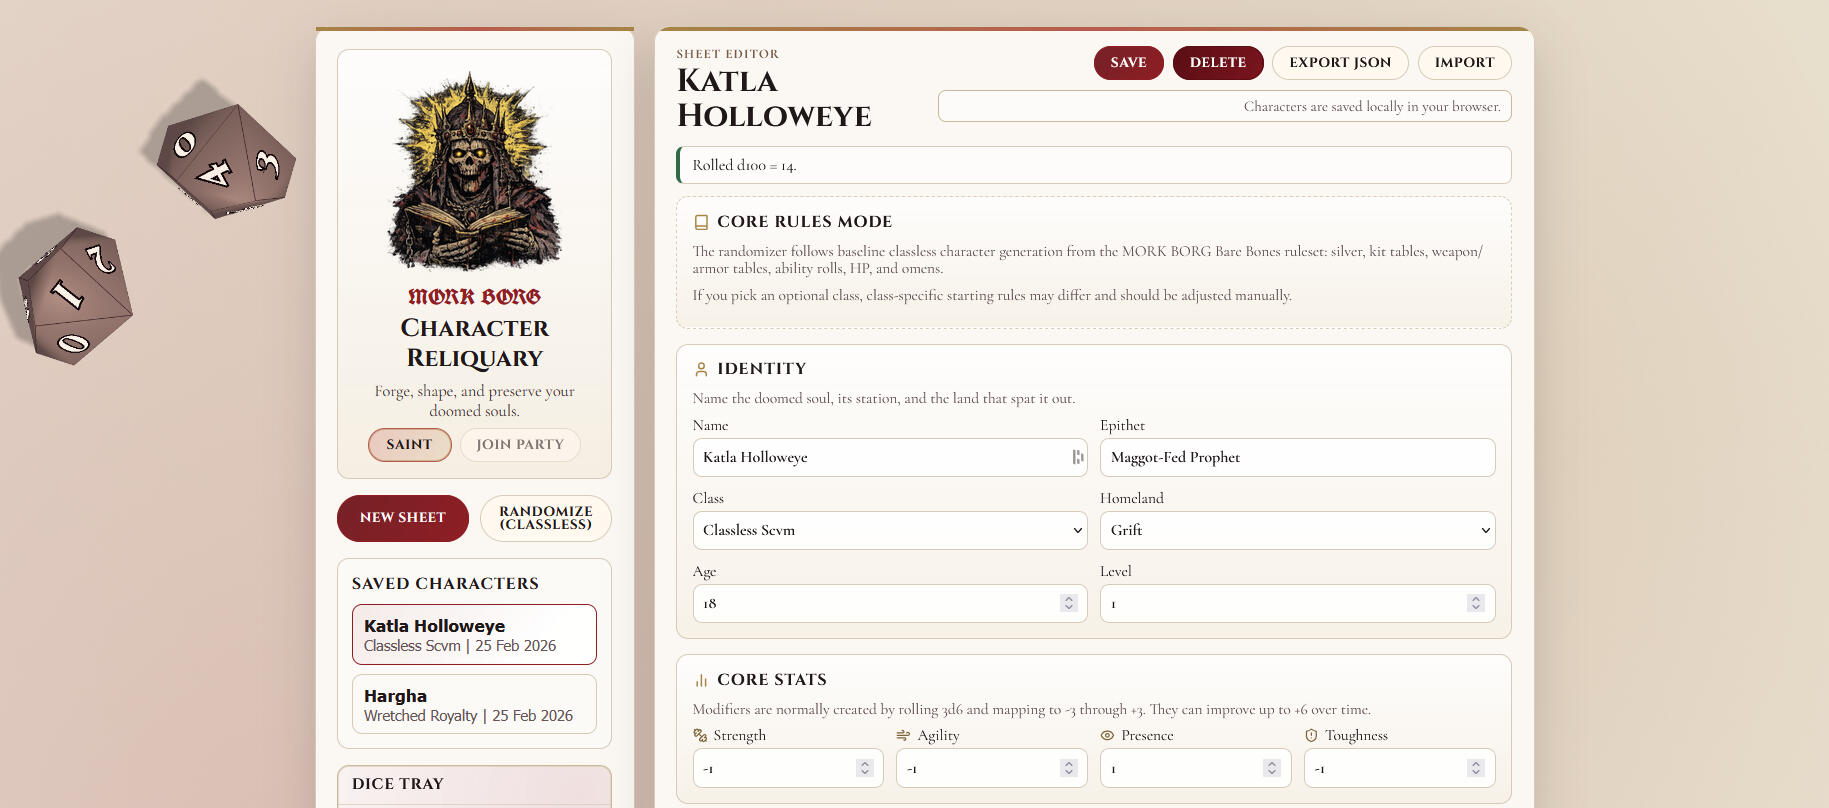The height and width of the screenshot is (808, 1829).
Task: Adjust Level using the stepper arrows
Action: 1475,603
